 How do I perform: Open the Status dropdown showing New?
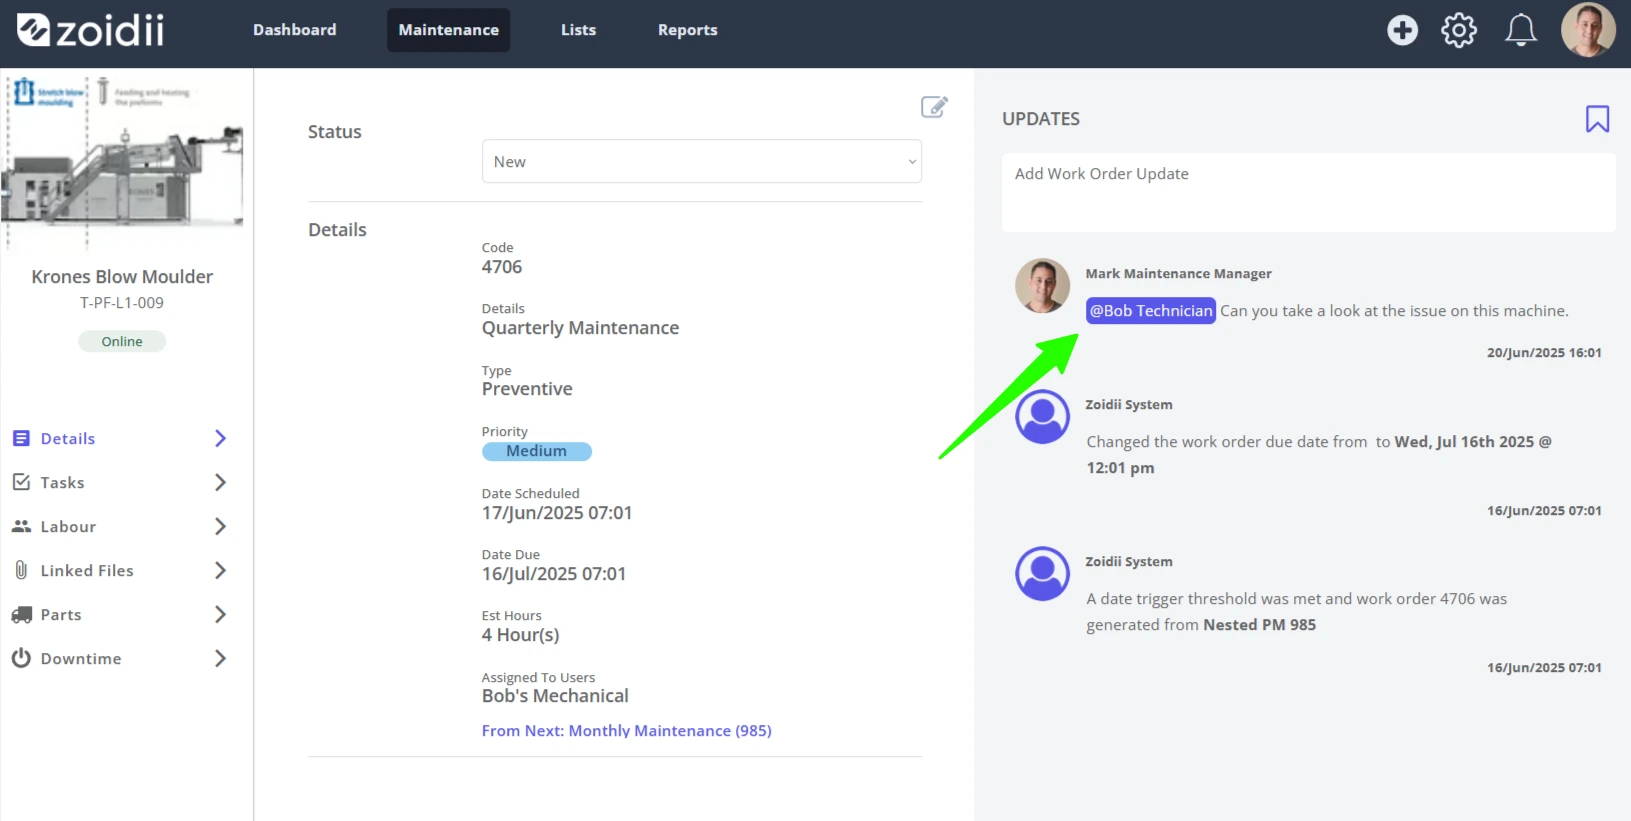[702, 161]
